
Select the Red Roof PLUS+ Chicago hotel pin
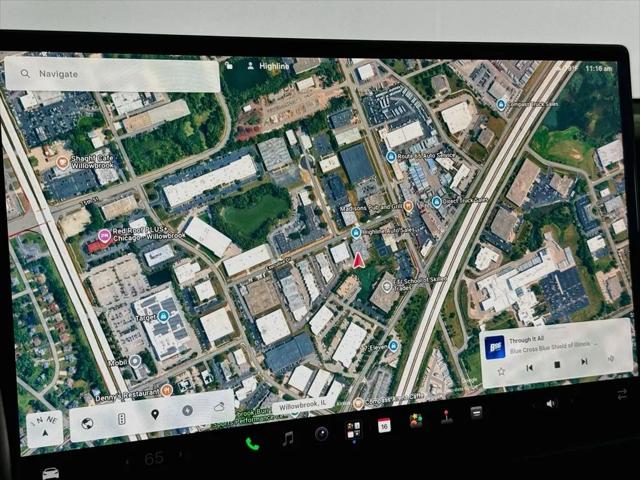(104, 236)
